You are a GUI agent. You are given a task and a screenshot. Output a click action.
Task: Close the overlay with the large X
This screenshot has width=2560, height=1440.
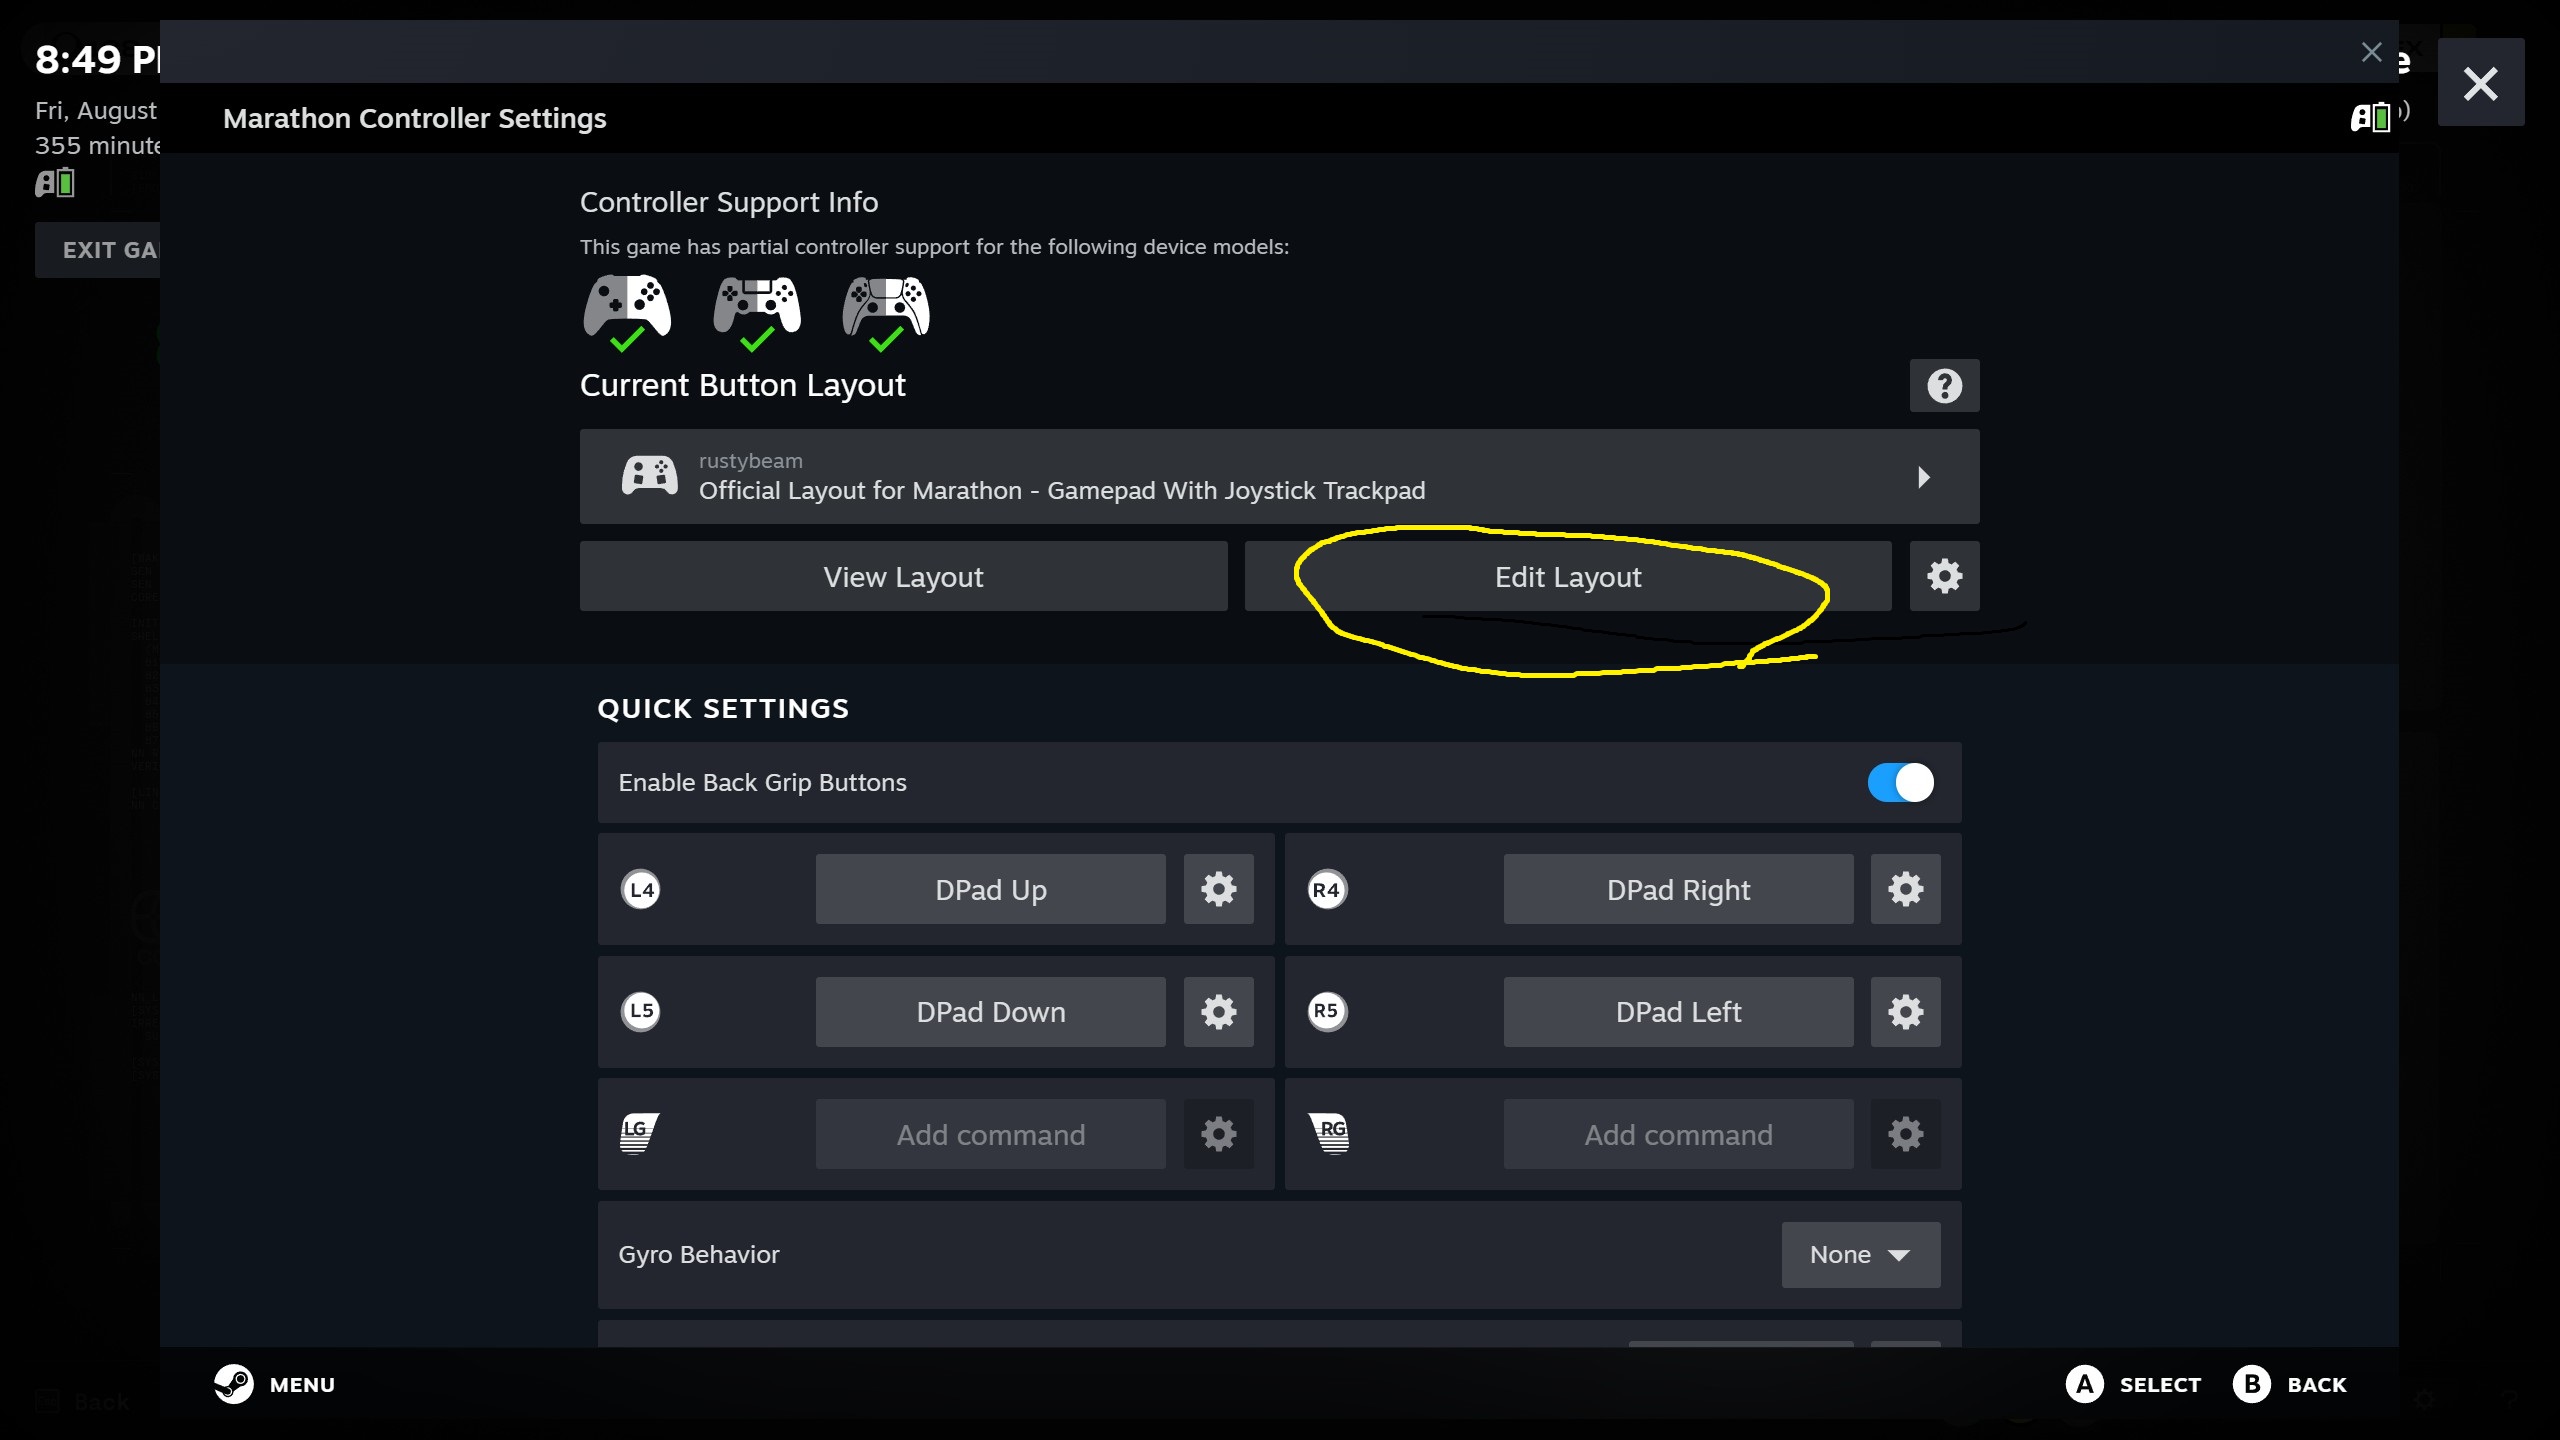[x=2481, y=83]
